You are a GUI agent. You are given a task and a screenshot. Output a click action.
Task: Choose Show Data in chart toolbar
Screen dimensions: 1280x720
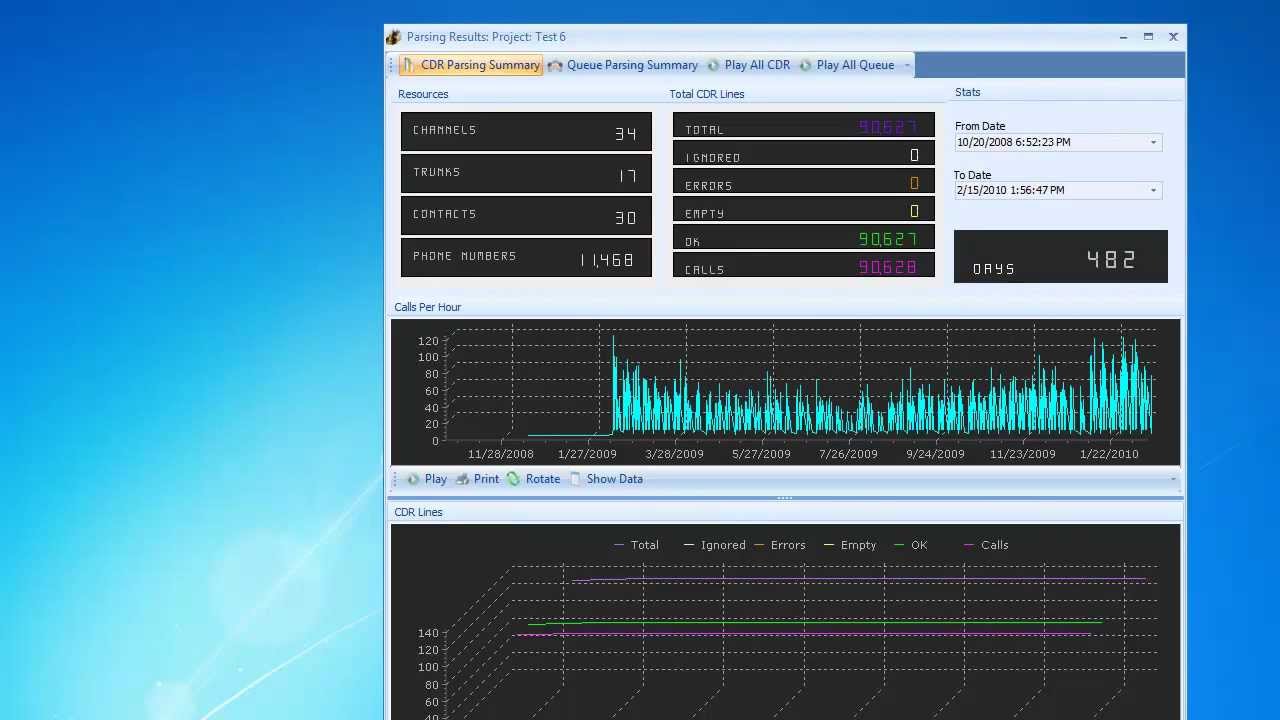pos(606,479)
